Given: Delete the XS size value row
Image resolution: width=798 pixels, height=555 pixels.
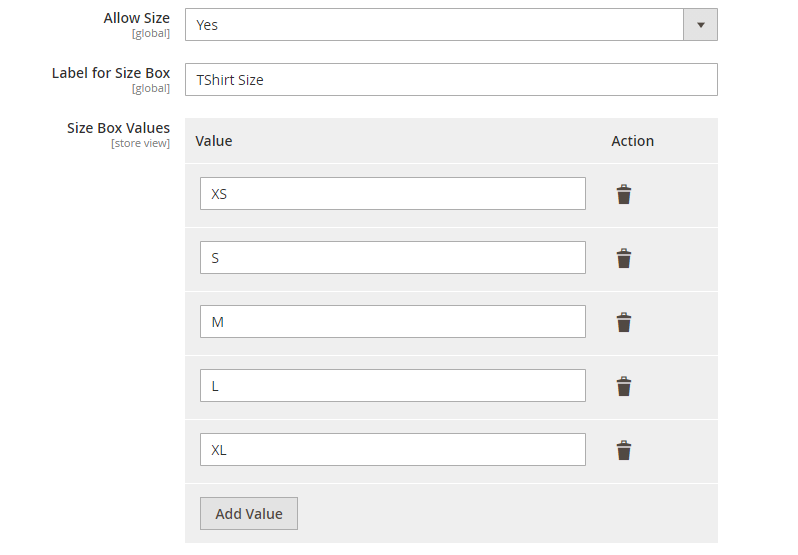Looking at the screenshot, I should click(x=623, y=194).
